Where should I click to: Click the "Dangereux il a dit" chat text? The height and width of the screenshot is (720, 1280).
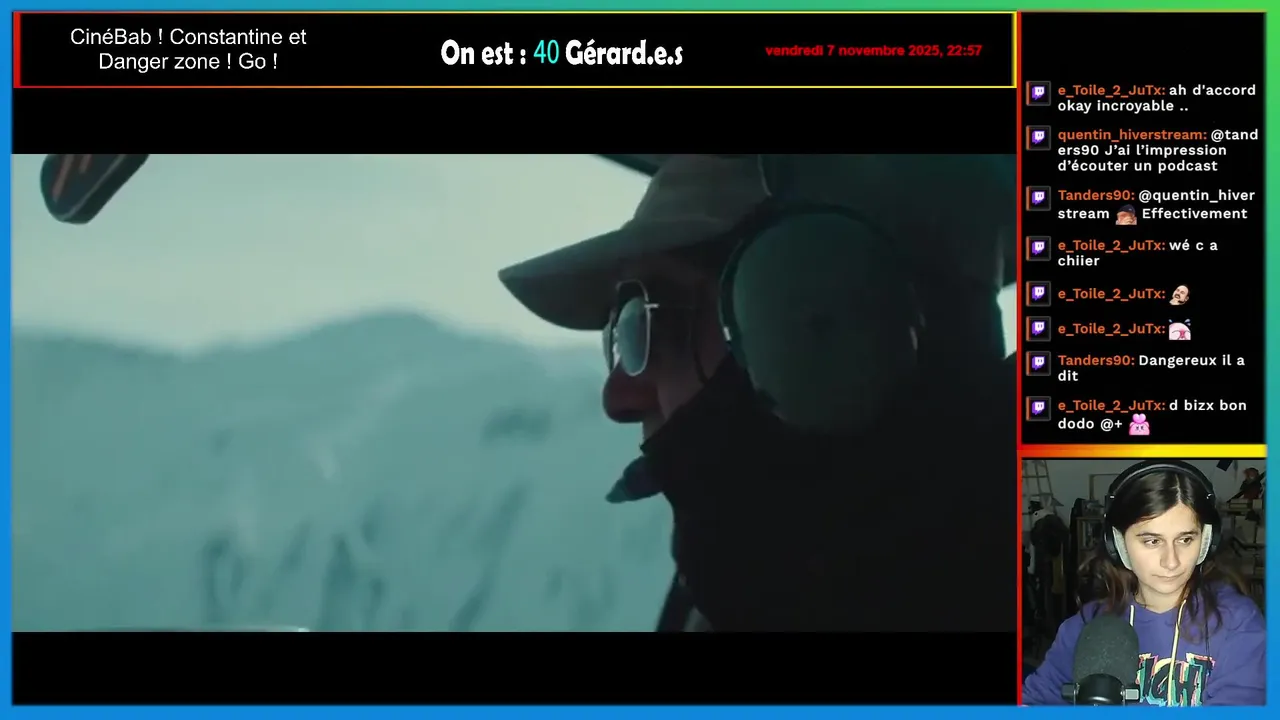pyautogui.click(x=1151, y=368)
